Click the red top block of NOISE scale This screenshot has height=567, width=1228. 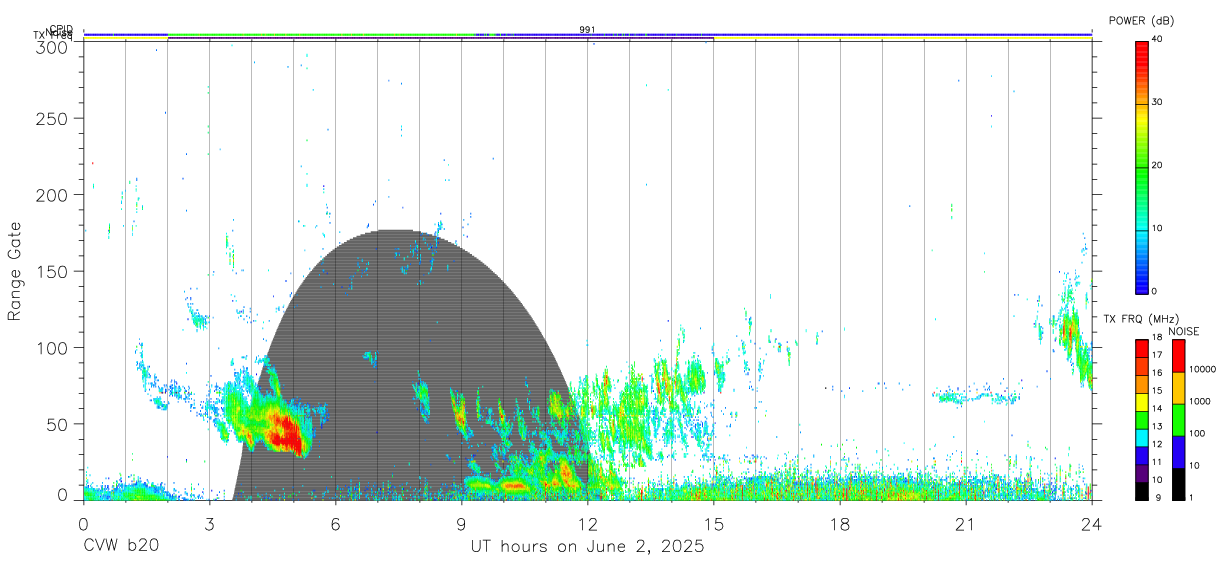coord(1177,355)
